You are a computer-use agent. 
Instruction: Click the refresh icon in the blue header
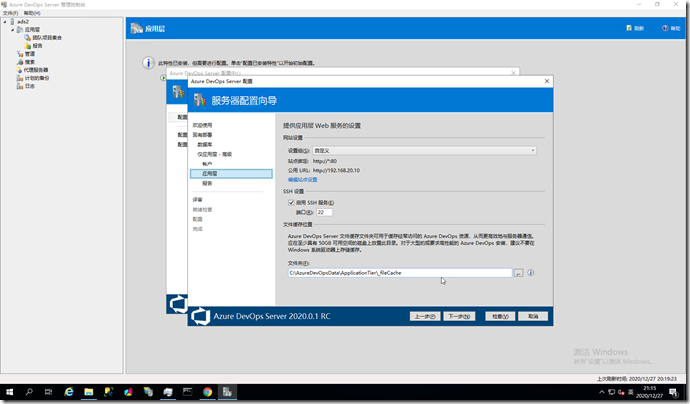coord(629,28)
